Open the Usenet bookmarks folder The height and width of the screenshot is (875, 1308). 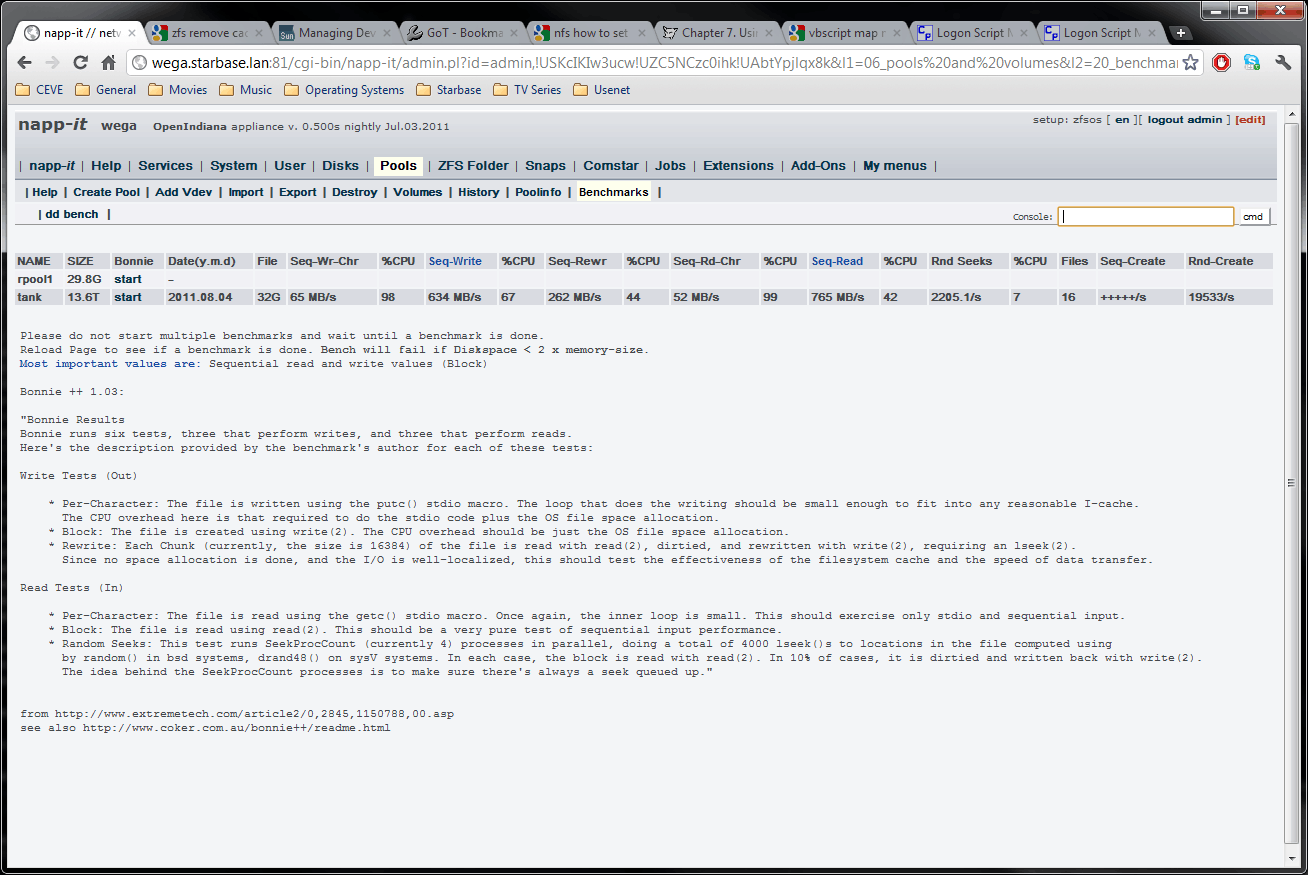tap(602, 90)
